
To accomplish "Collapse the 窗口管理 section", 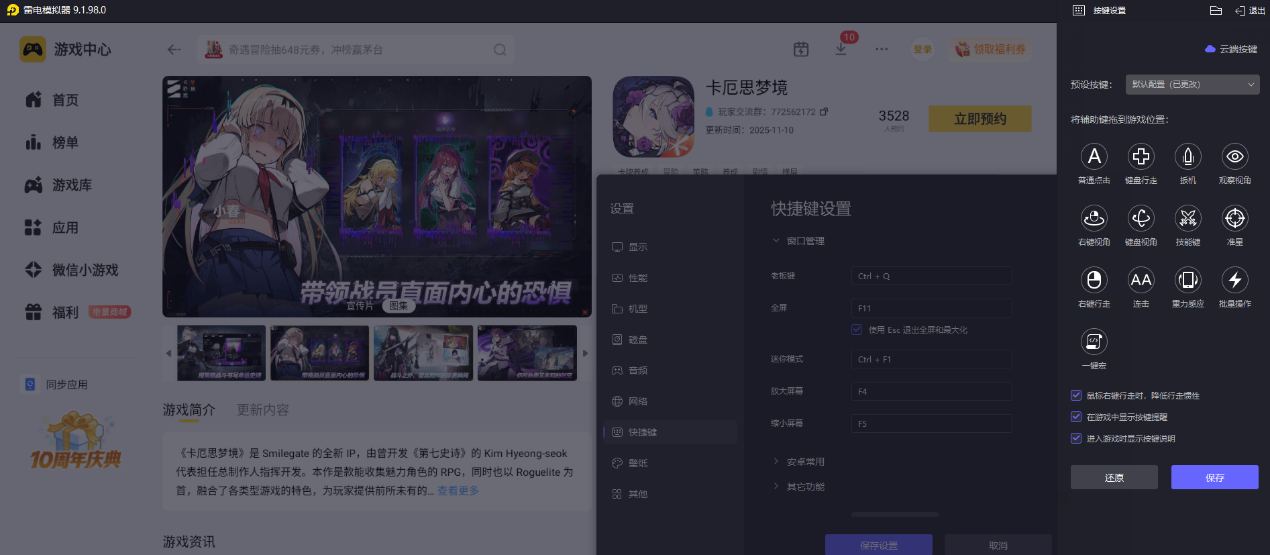I will [x=798, y=241].
